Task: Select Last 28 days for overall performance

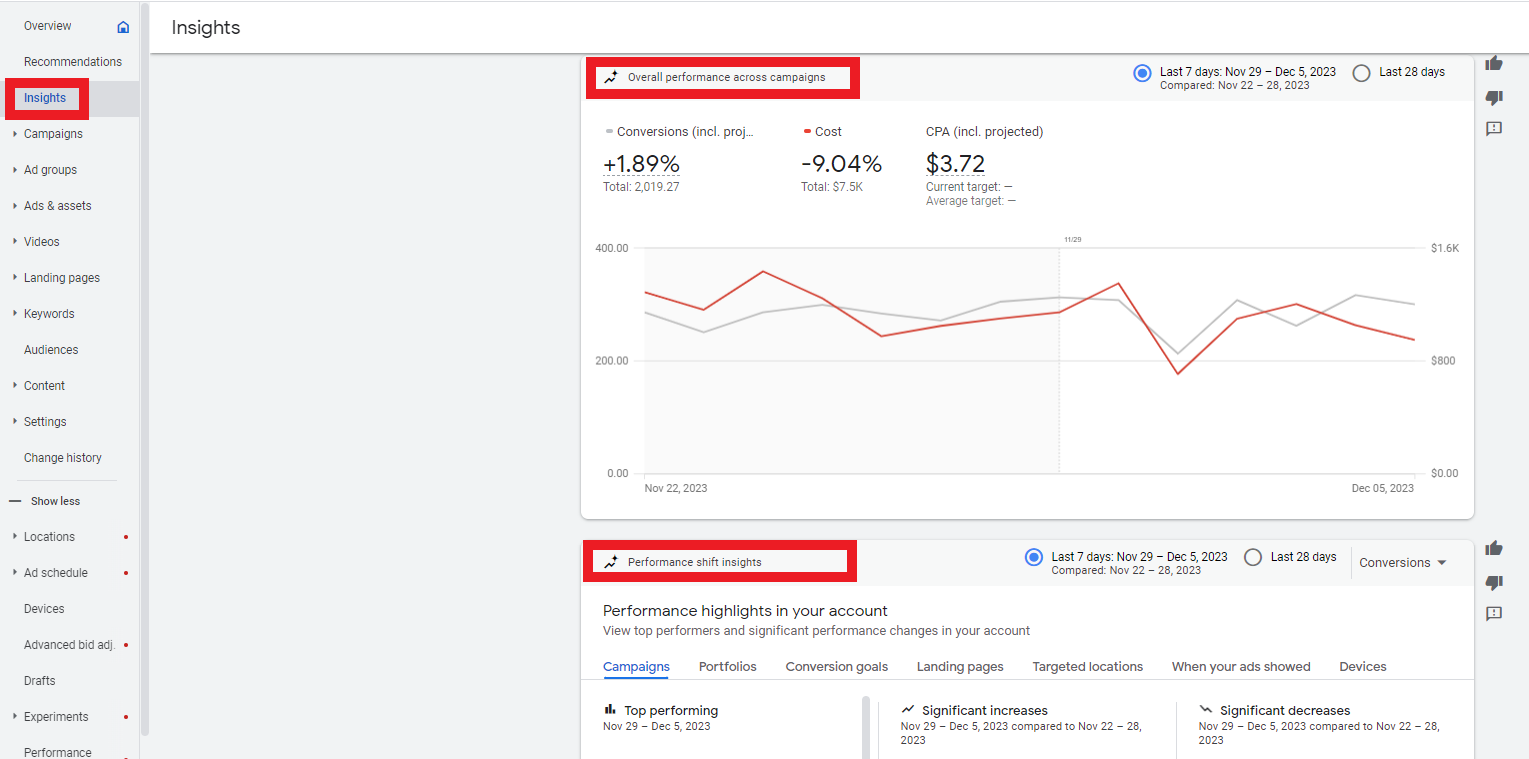Action: [1361, 72]
